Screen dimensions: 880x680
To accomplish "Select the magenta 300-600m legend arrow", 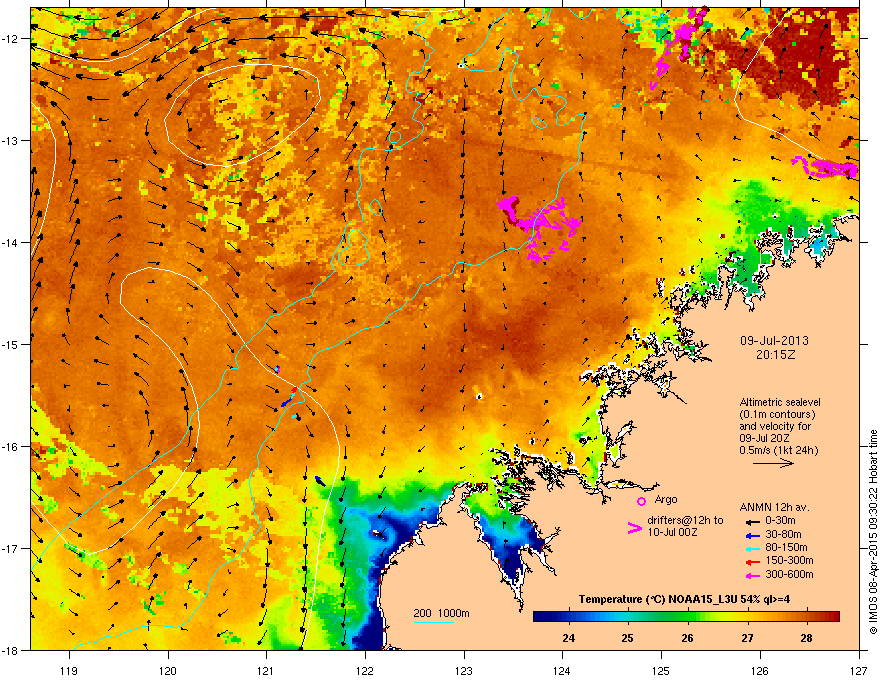I will click(752, 575).
